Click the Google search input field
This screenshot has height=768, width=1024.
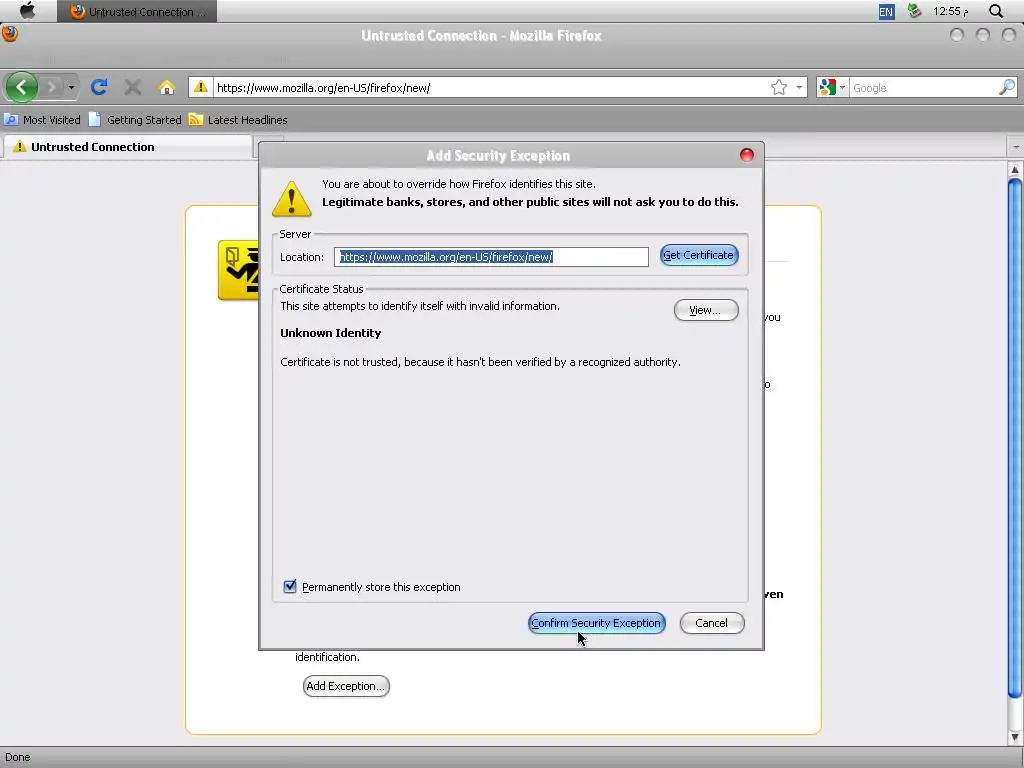[x=923, y=88]
